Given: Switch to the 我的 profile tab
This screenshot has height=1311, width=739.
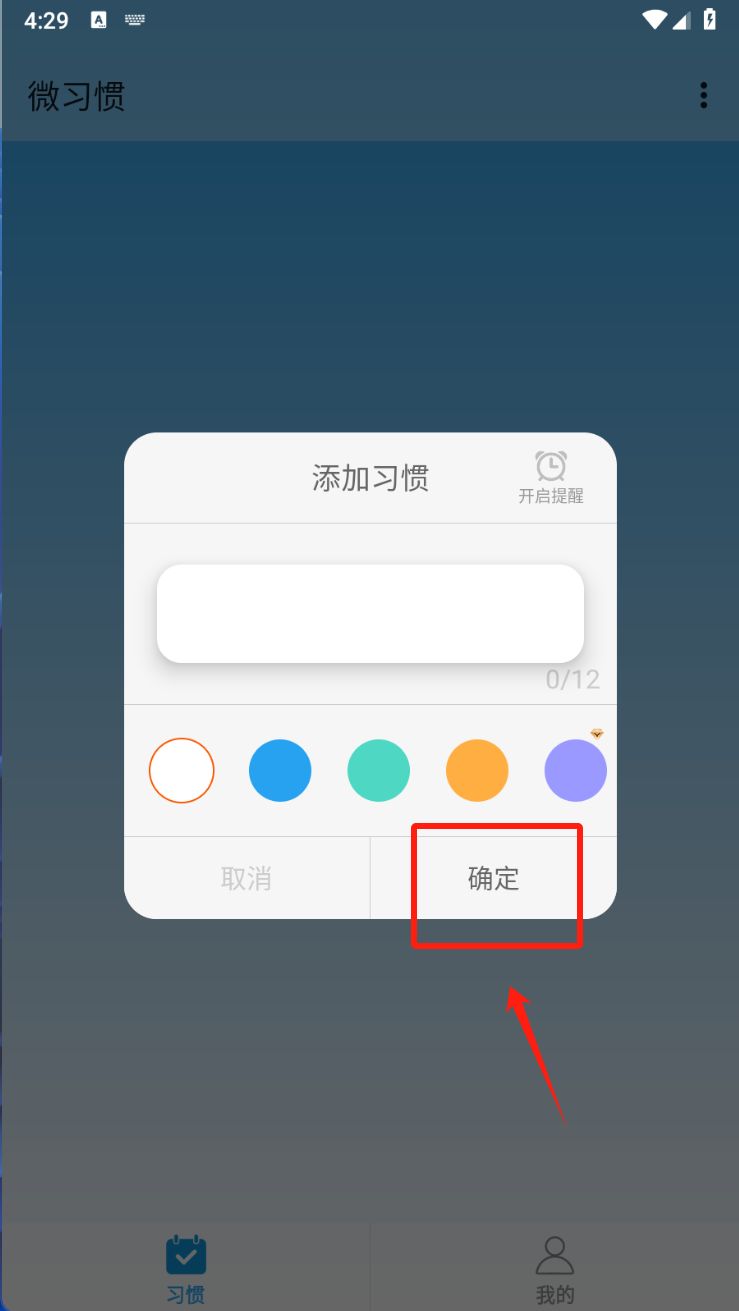Looking at the screenshot, I should pyautogui.click(x=555, y=1269).
